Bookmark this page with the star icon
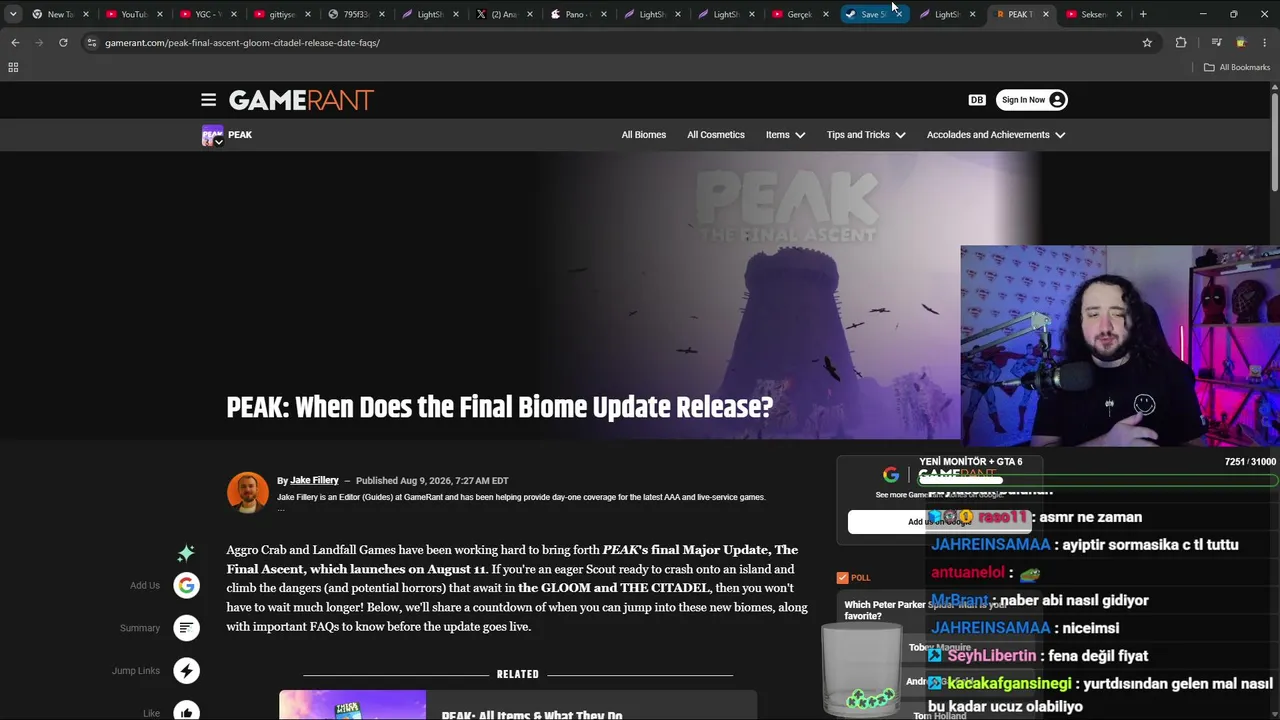The width and height of the screenshot is (1280, 720). (1147, 43)
